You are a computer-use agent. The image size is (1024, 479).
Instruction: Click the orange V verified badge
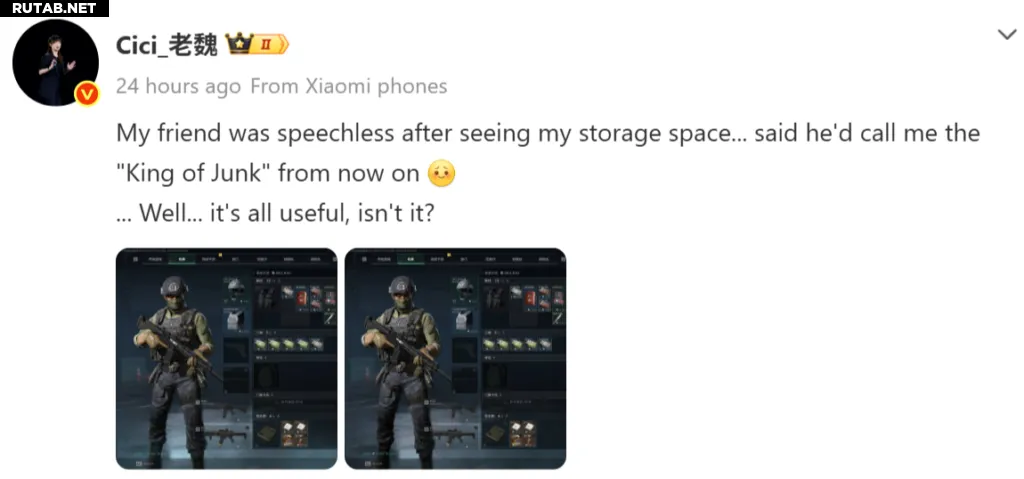pyautogui.click(x=86, y=94)
